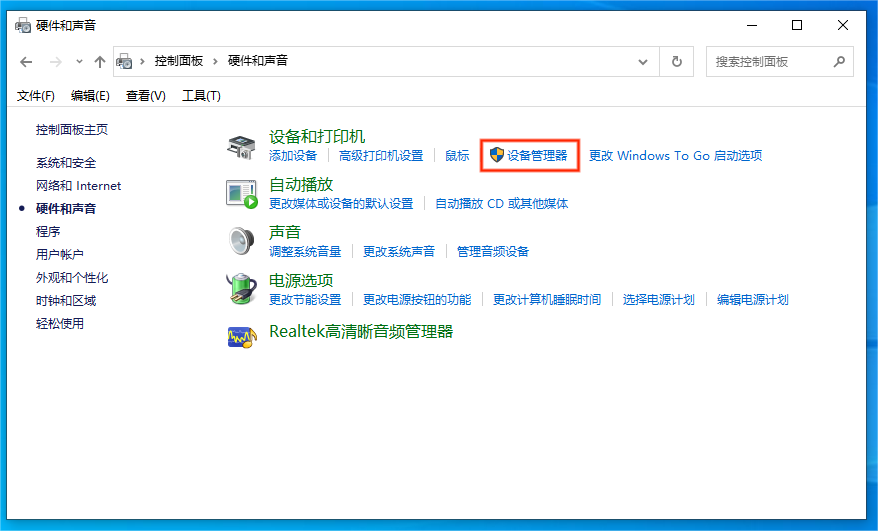This screenshot has width=878, height=531.
Task: Click the AutoPlay category icon
Action: tap(241, 194)
